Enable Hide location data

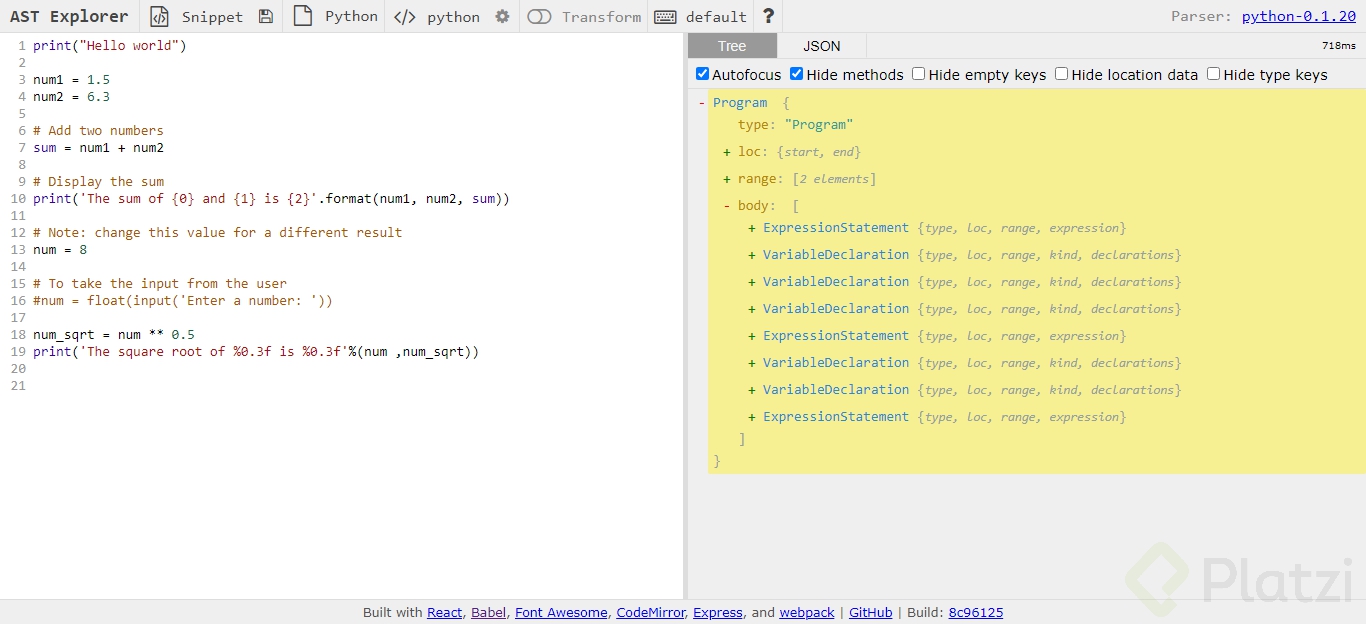(1061, 74)
